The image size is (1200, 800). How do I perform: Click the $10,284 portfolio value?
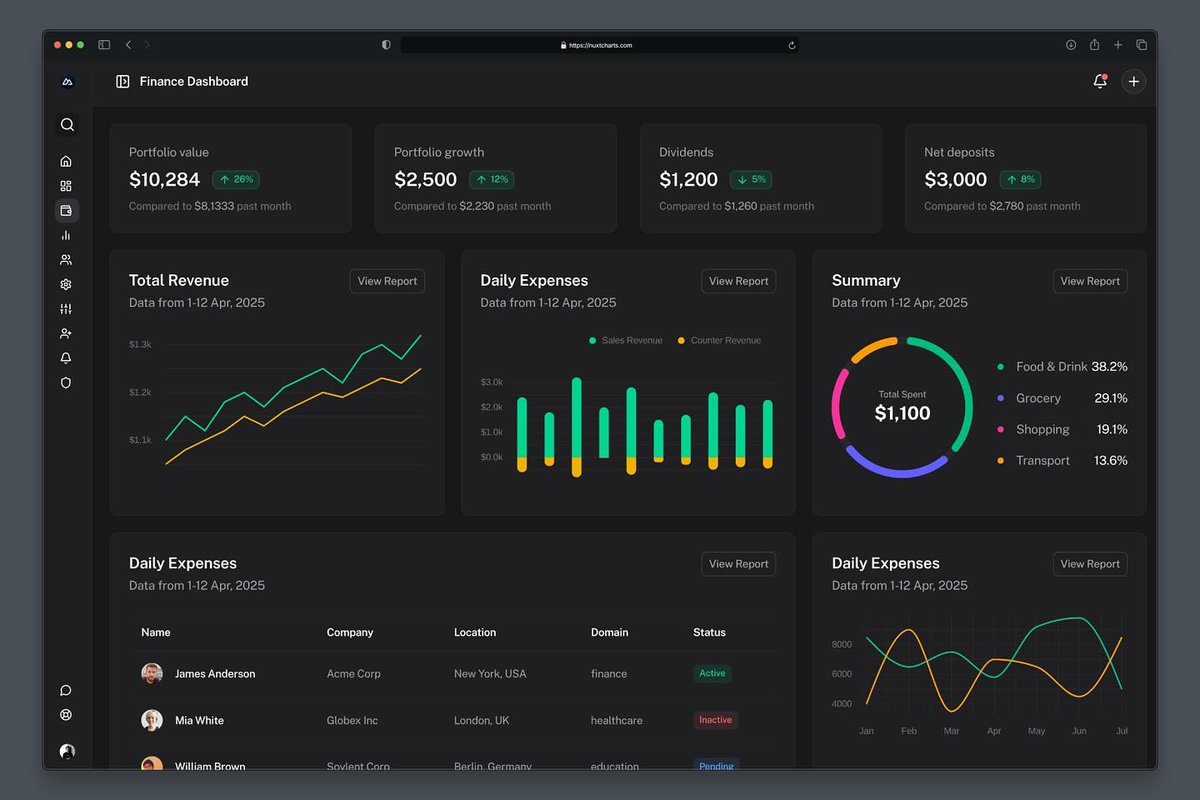point(165,180)
